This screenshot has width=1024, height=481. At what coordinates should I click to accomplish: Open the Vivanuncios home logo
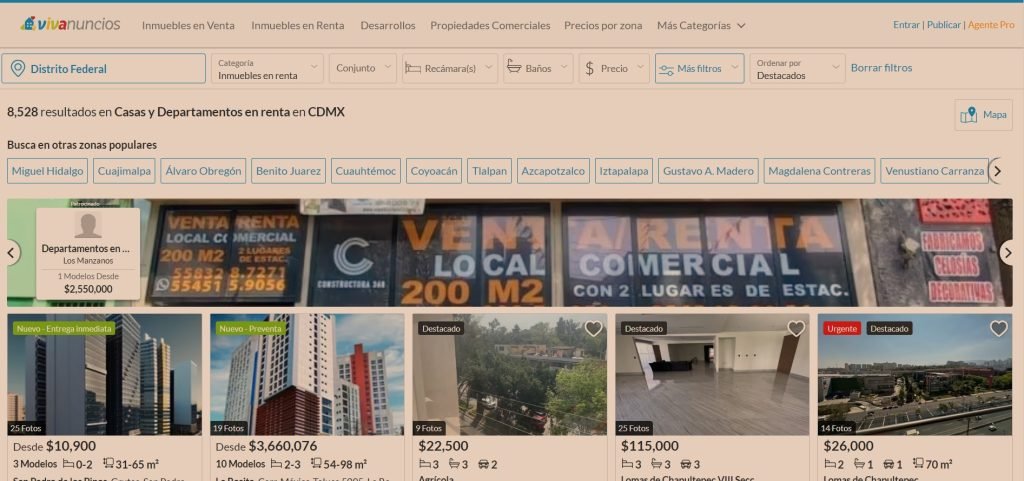tap(70, 24)
